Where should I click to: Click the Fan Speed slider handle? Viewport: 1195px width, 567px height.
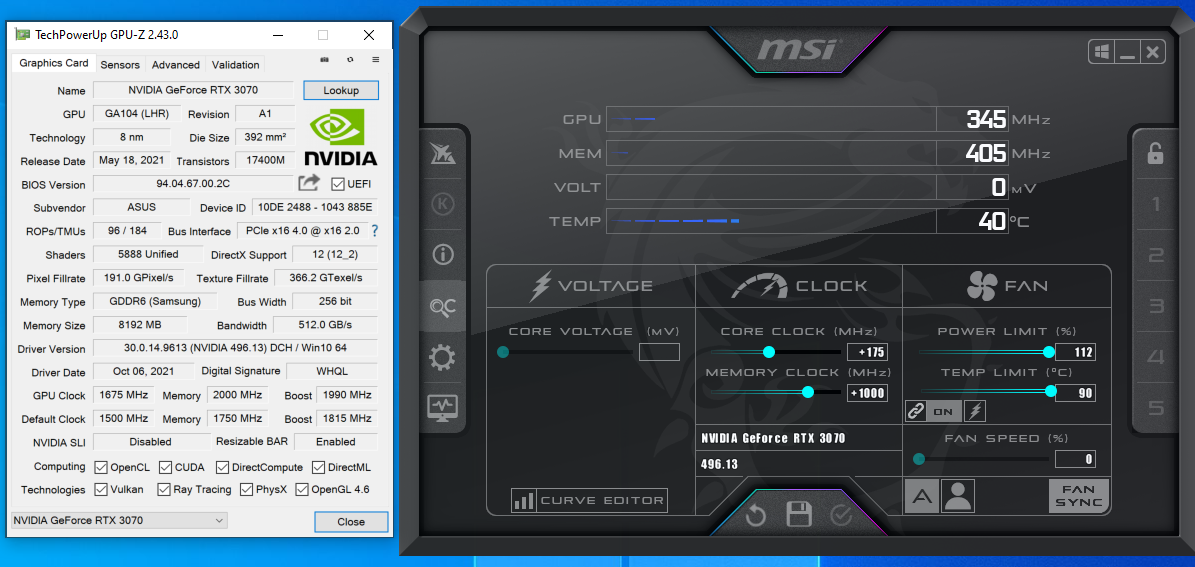[x=918, y=459]
